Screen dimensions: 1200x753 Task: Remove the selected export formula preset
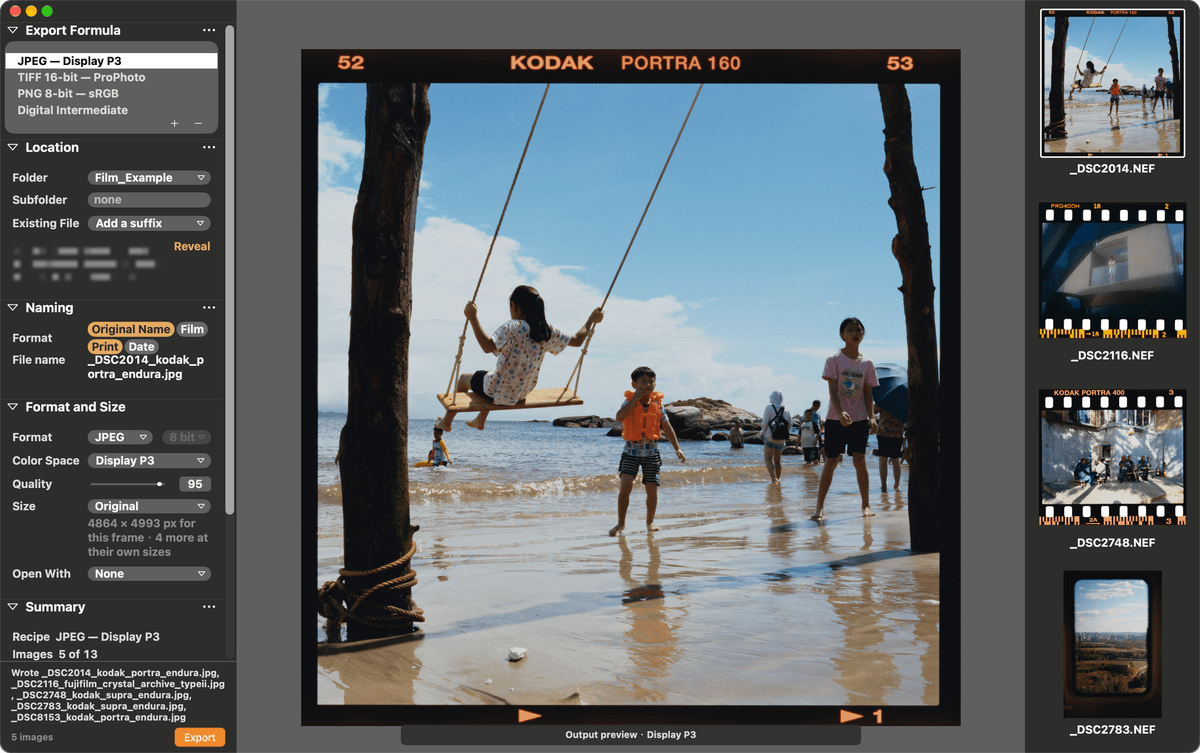198,124
